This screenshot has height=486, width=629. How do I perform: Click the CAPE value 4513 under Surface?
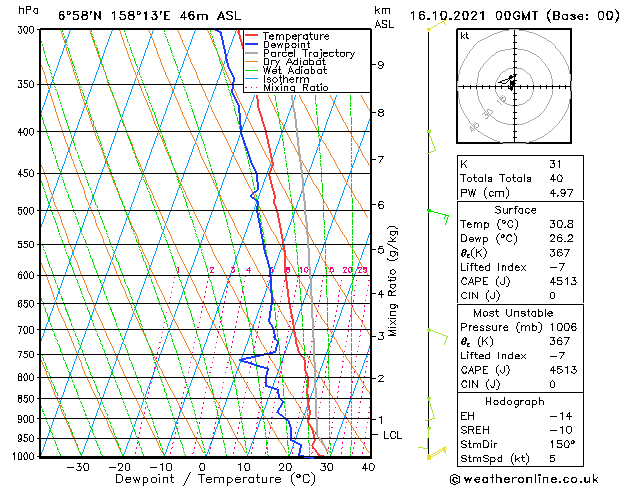(x=563, y=281)
